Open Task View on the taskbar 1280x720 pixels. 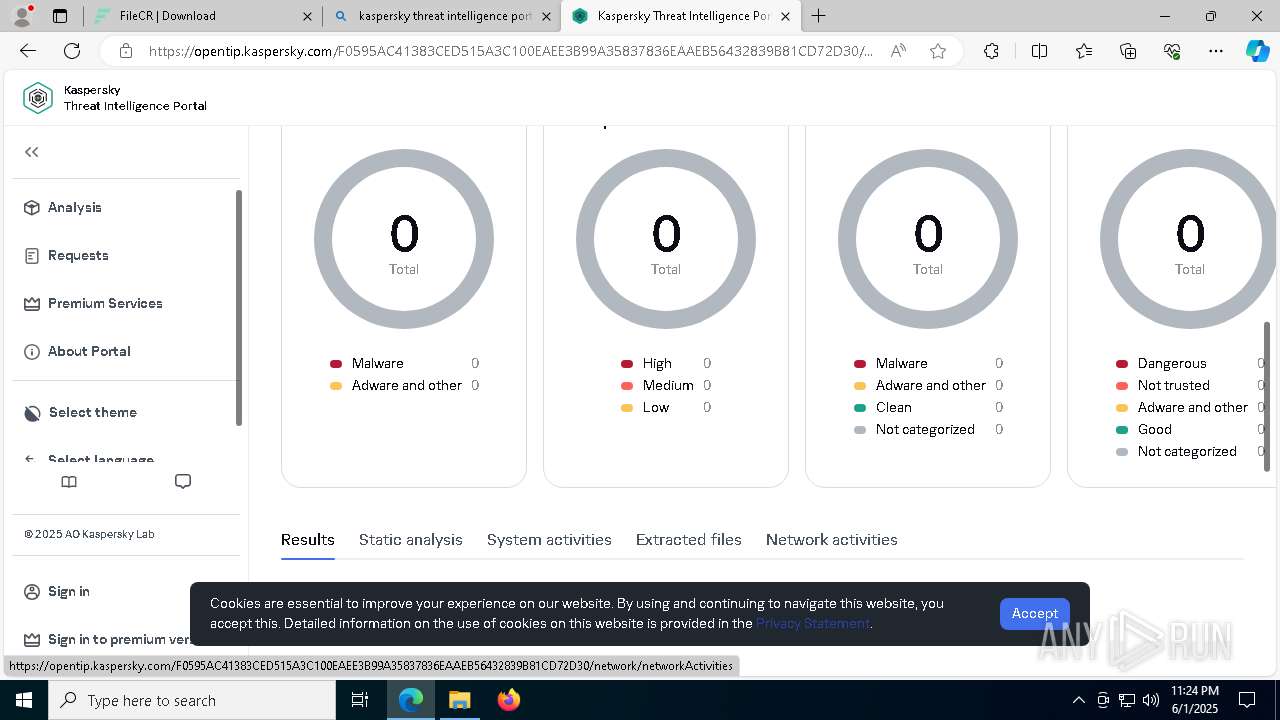[x=360, y=700]
